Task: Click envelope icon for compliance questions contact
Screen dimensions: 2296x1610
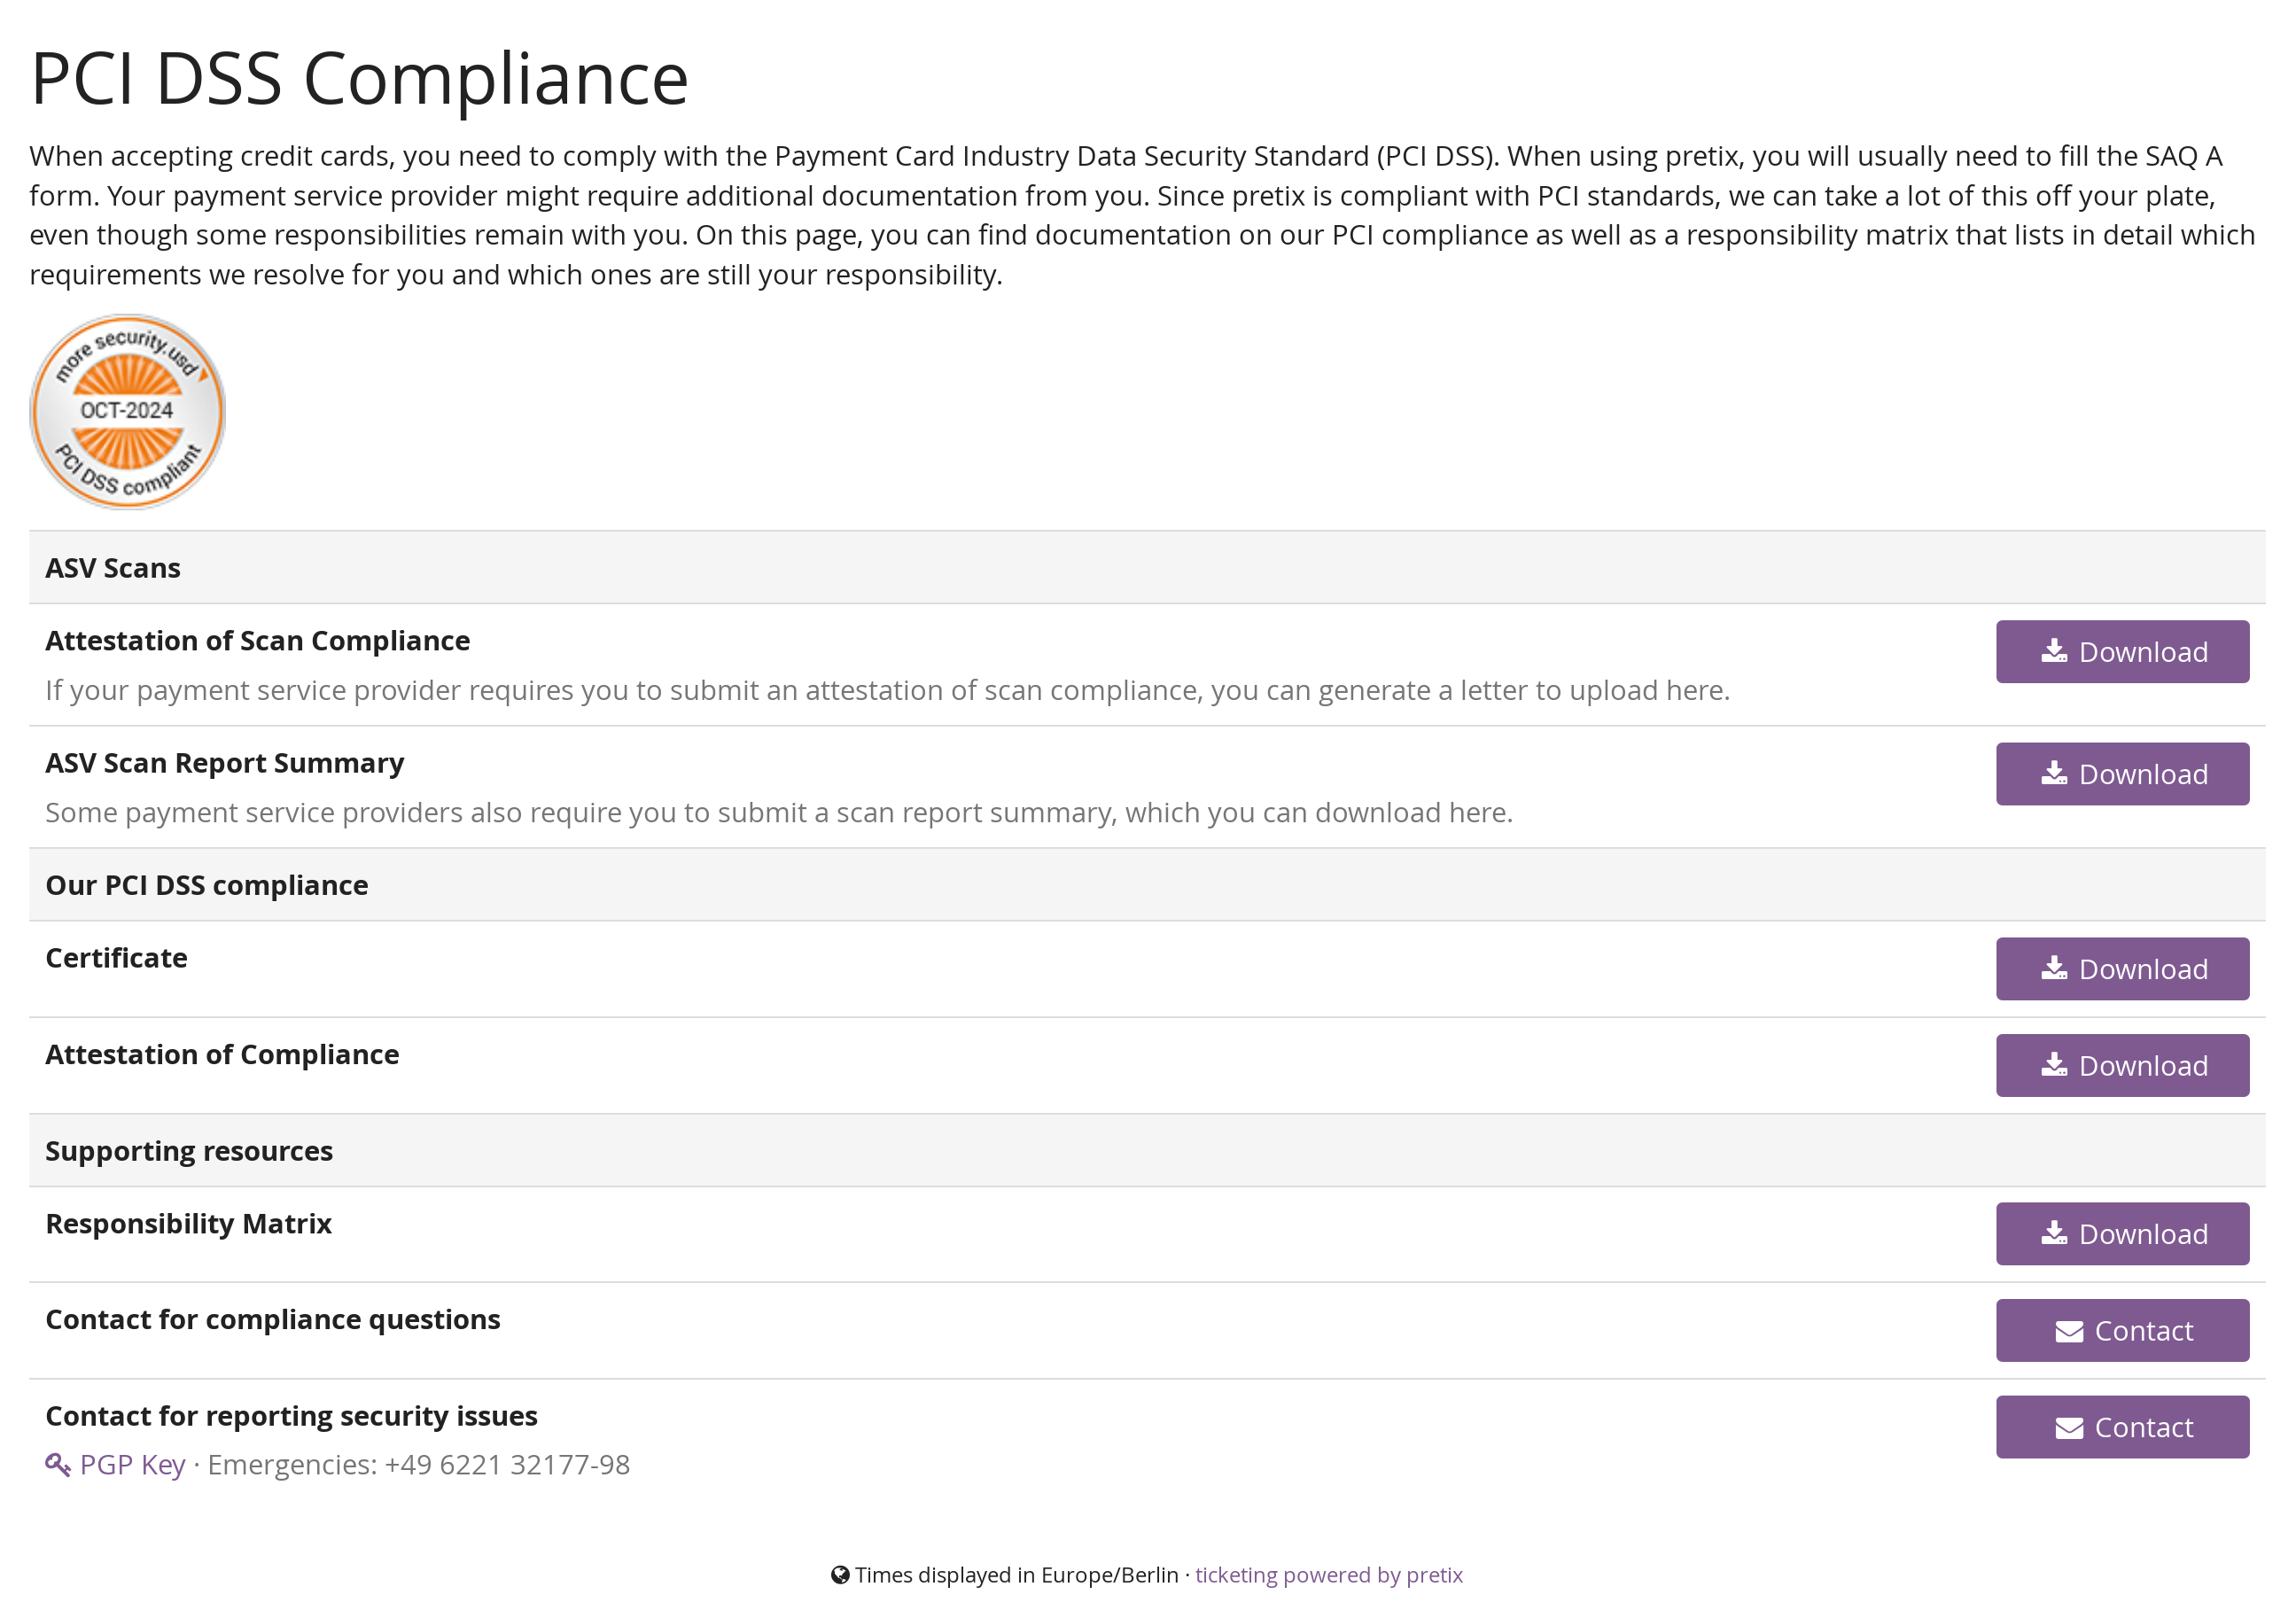Action: [2069, 1331]
